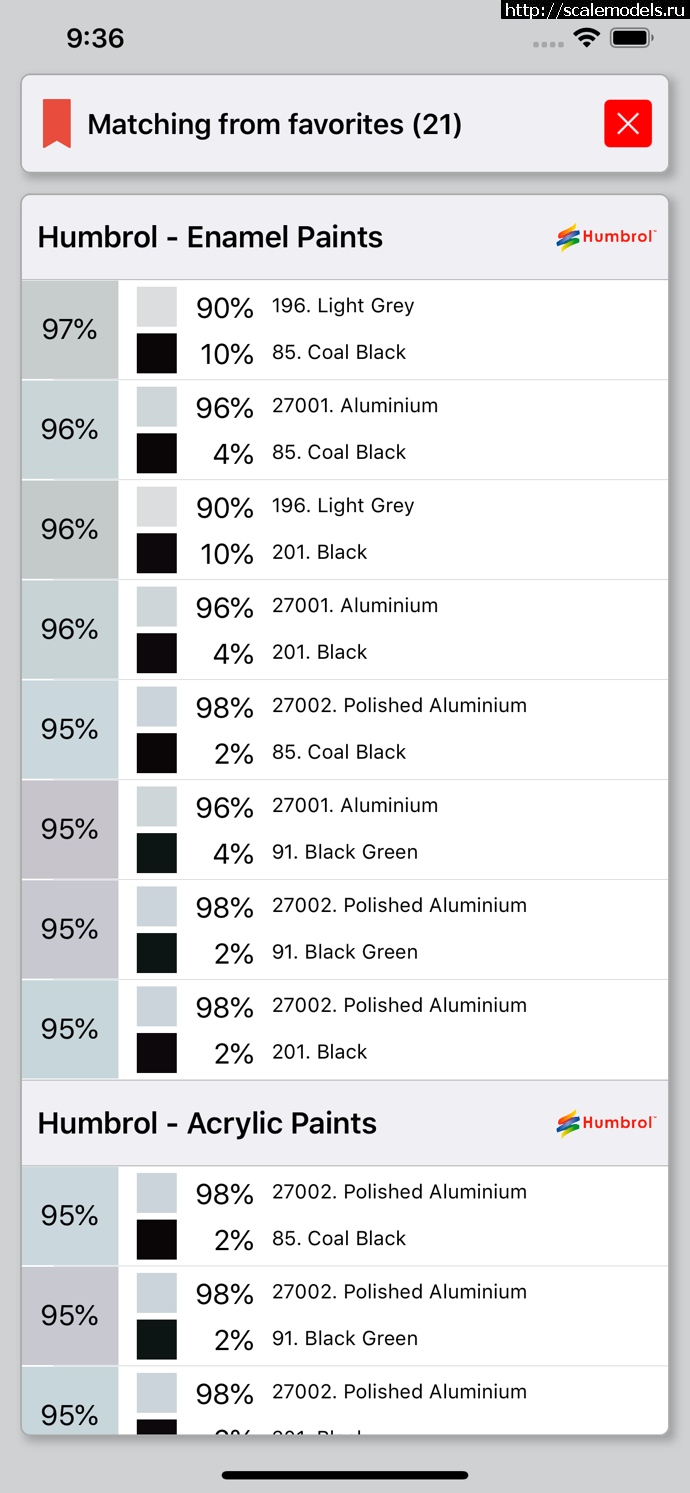Open the Matching from favorites (21) header
The height and width of the screenshot is (1493, 690).
[x=345, y=124]
